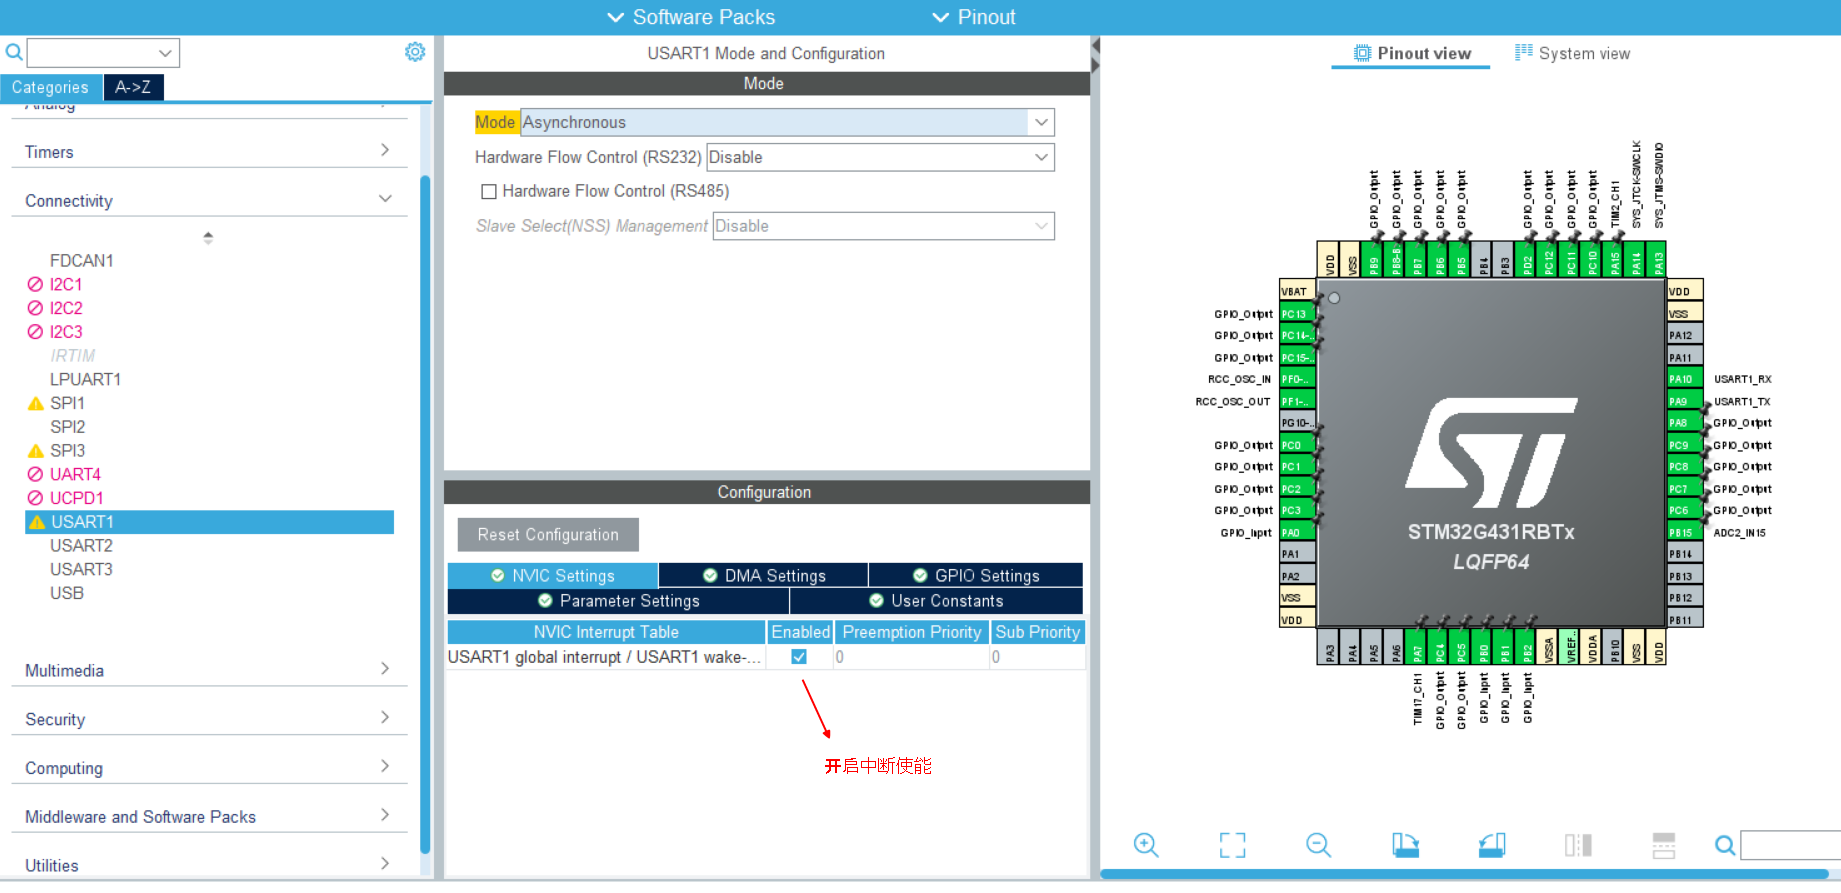Click the fit-to-screen icon under the pinout
Viewport: 1841px width, 893px height.
tap(1233, 845)
